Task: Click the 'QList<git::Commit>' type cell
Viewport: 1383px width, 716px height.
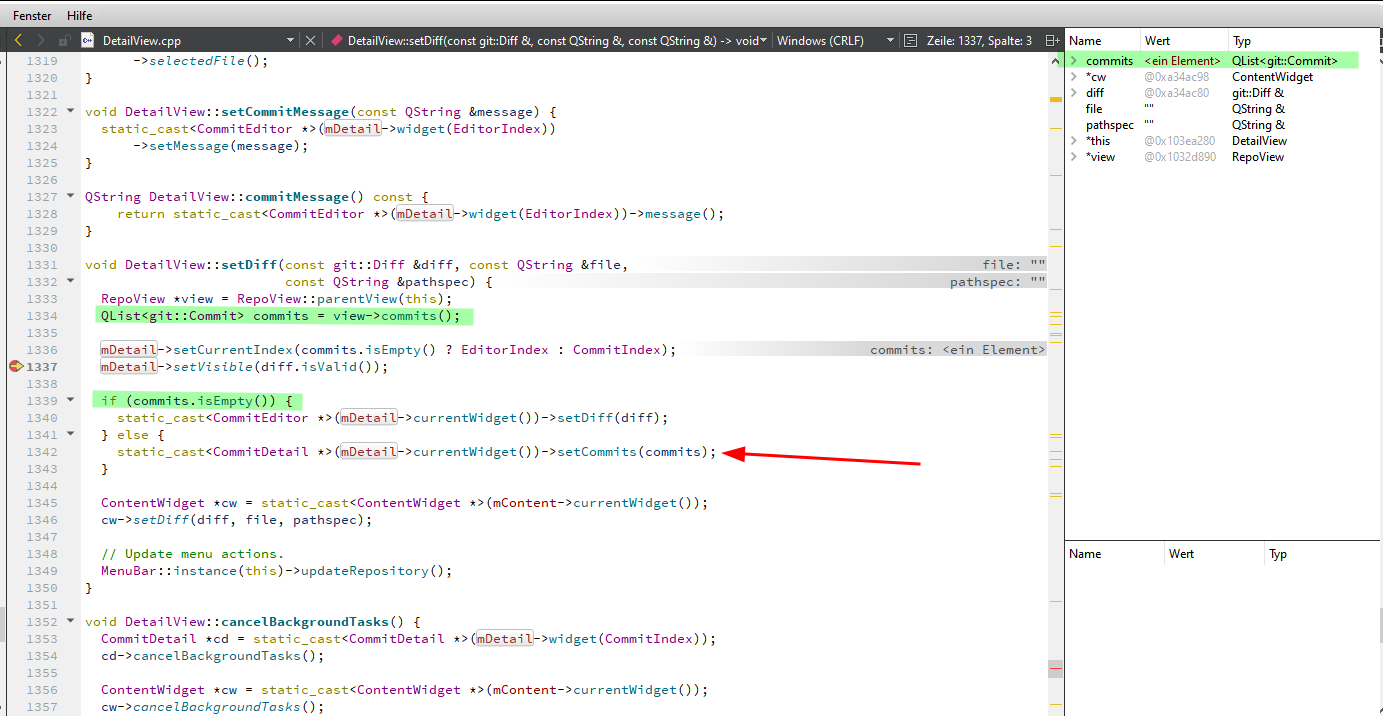Action: coord(1285,61)
